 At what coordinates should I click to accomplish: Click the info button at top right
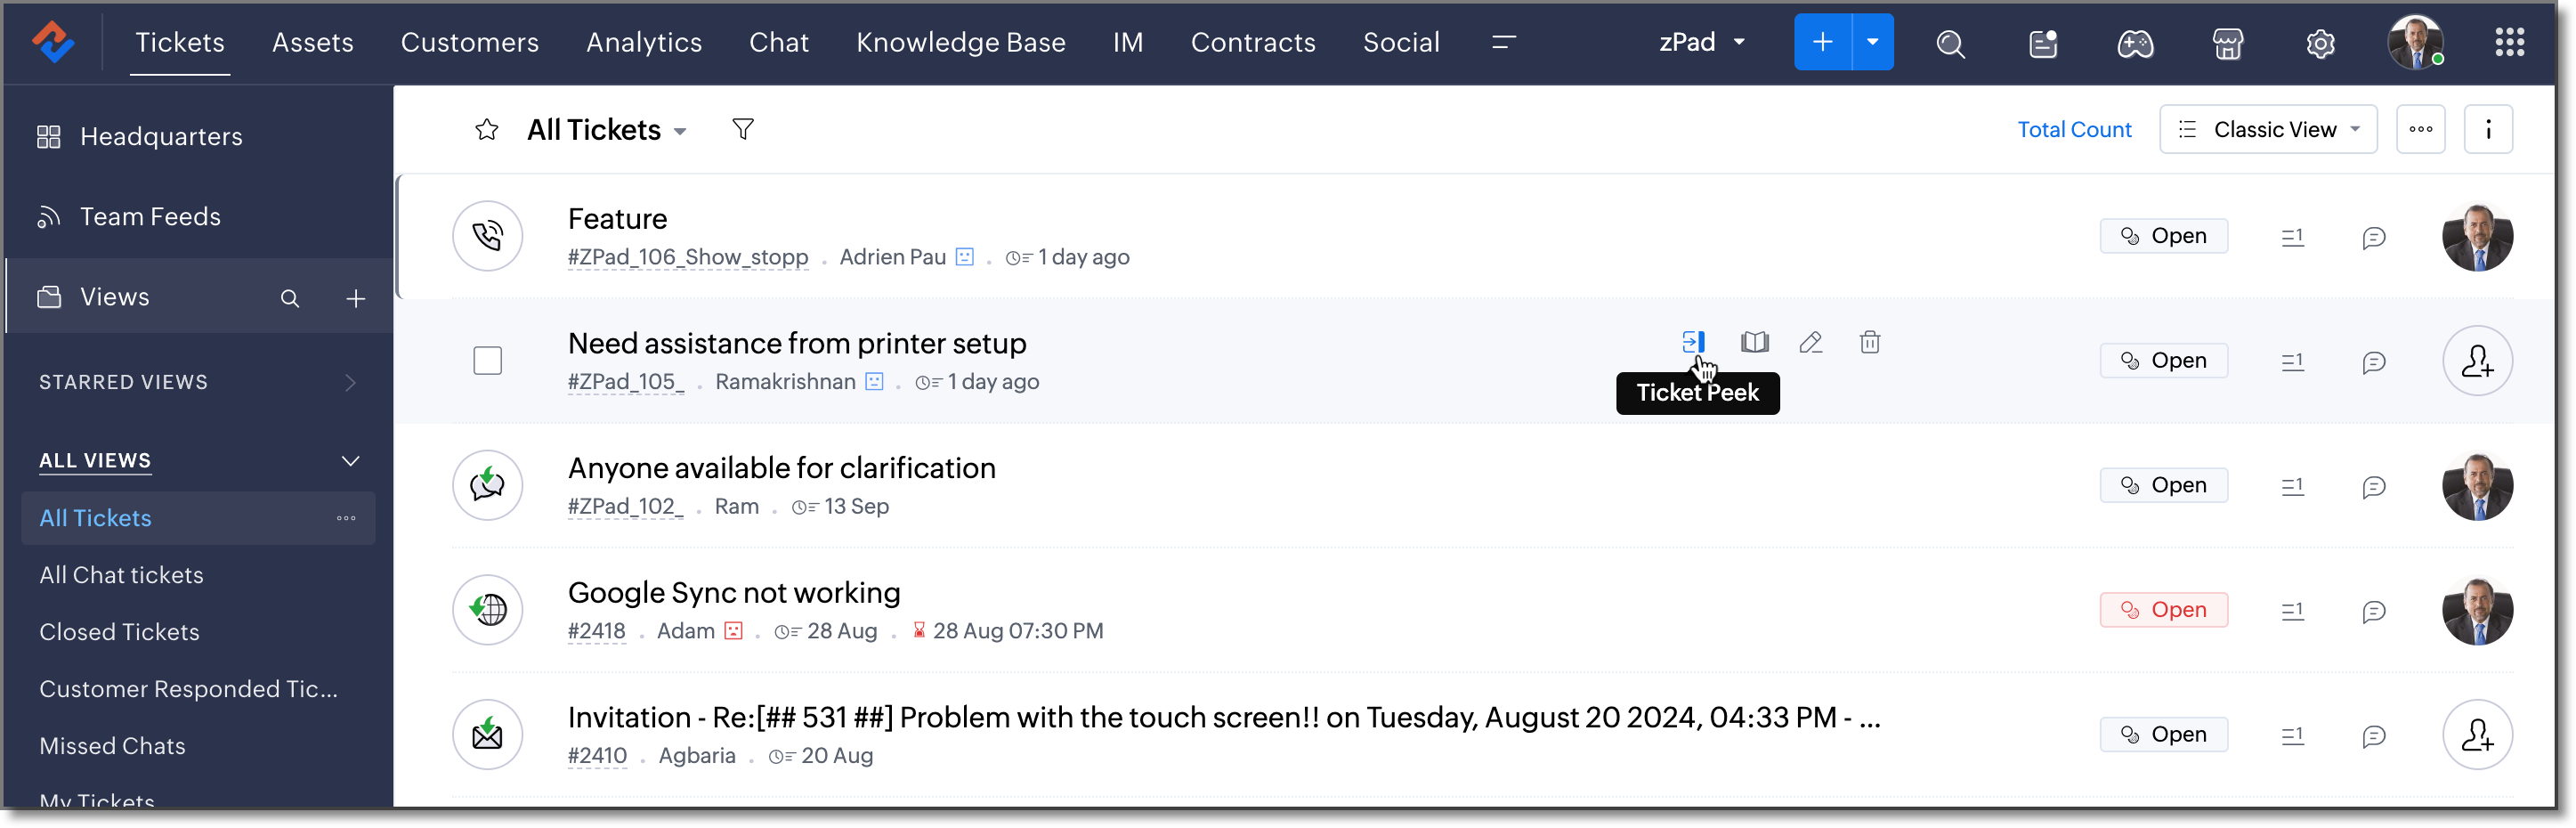tap(2488, 129)
